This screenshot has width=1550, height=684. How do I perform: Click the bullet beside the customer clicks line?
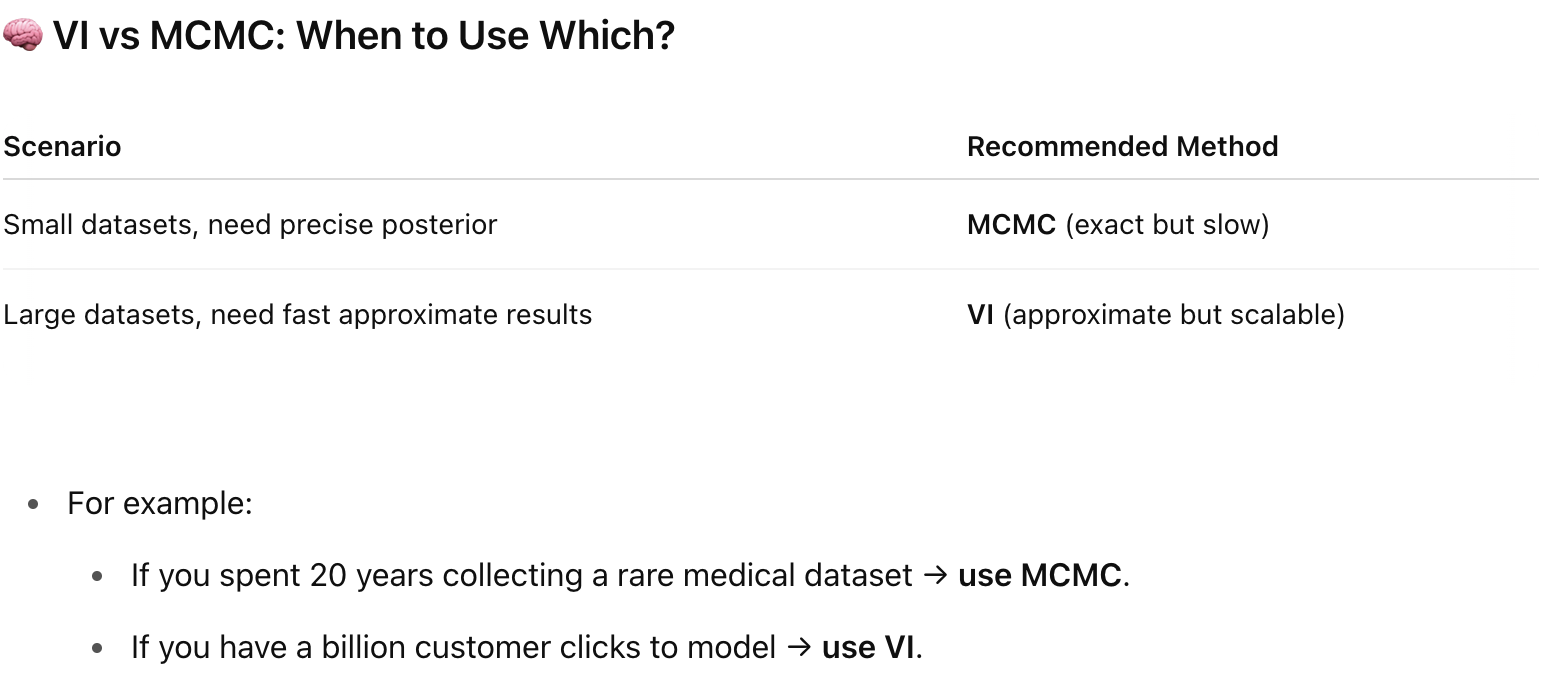point(97,649)
